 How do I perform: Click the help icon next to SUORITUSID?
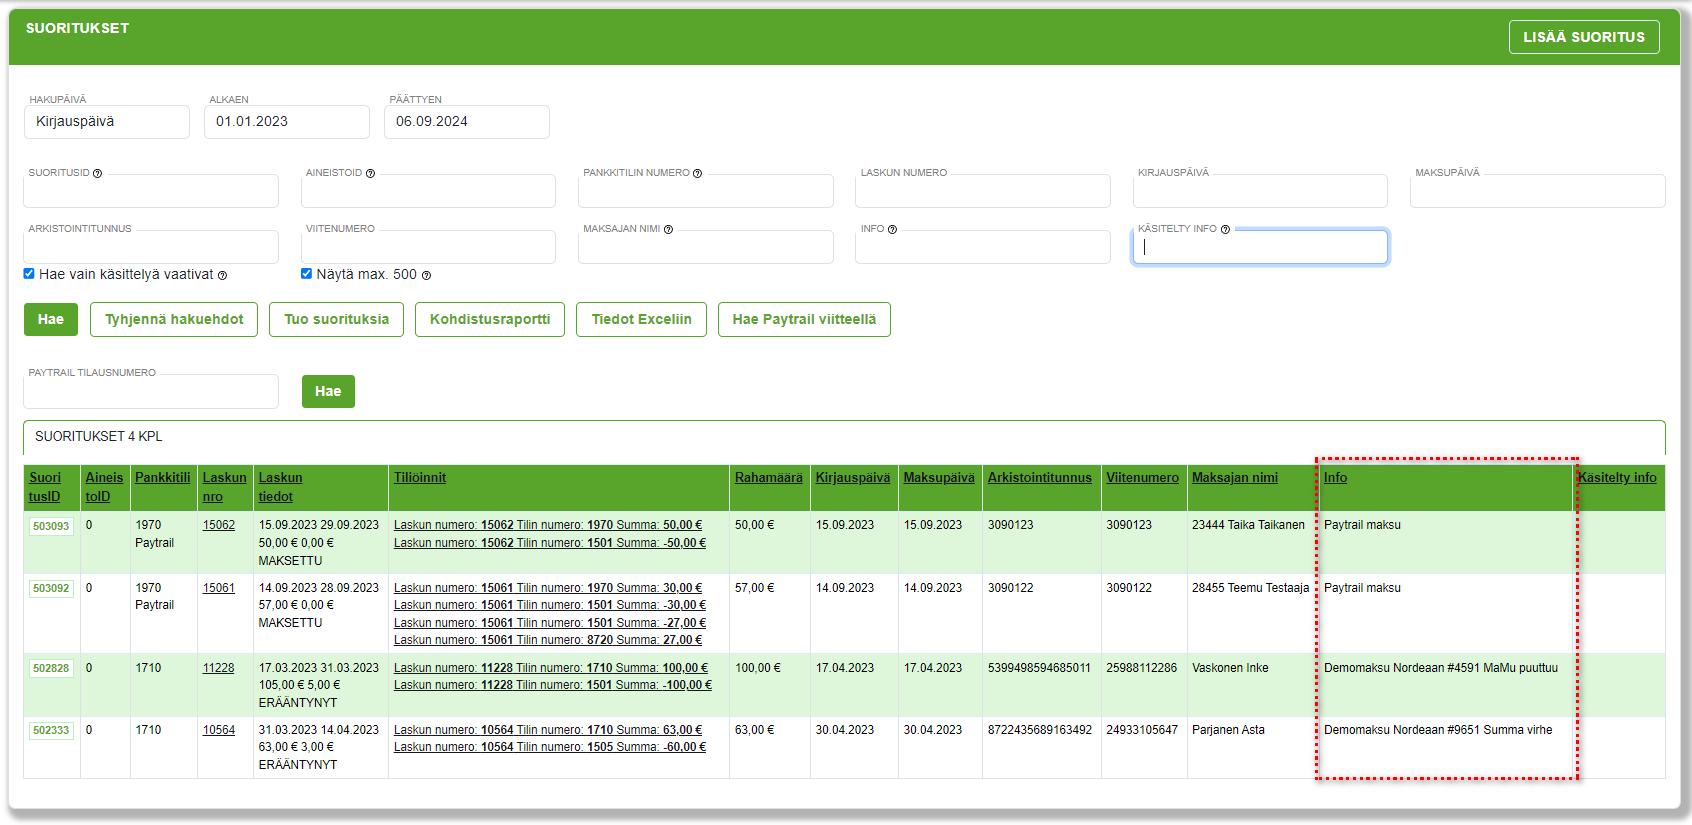click(x=97, y=174)
